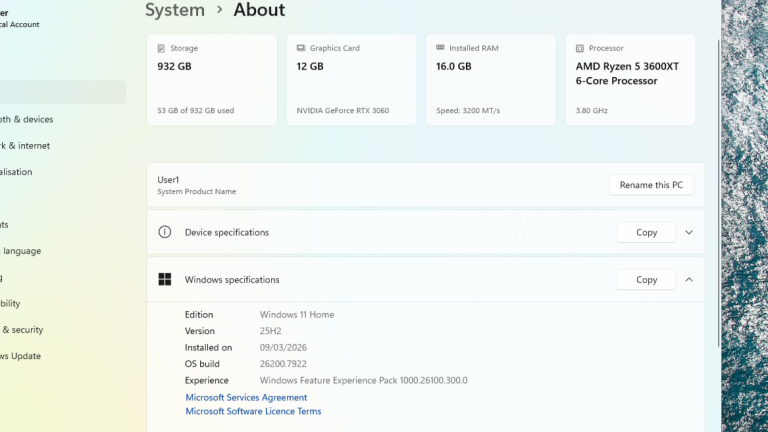Click the Storage icon in the top card
Viewport: 768px width, 432px height.
(161, 48)
